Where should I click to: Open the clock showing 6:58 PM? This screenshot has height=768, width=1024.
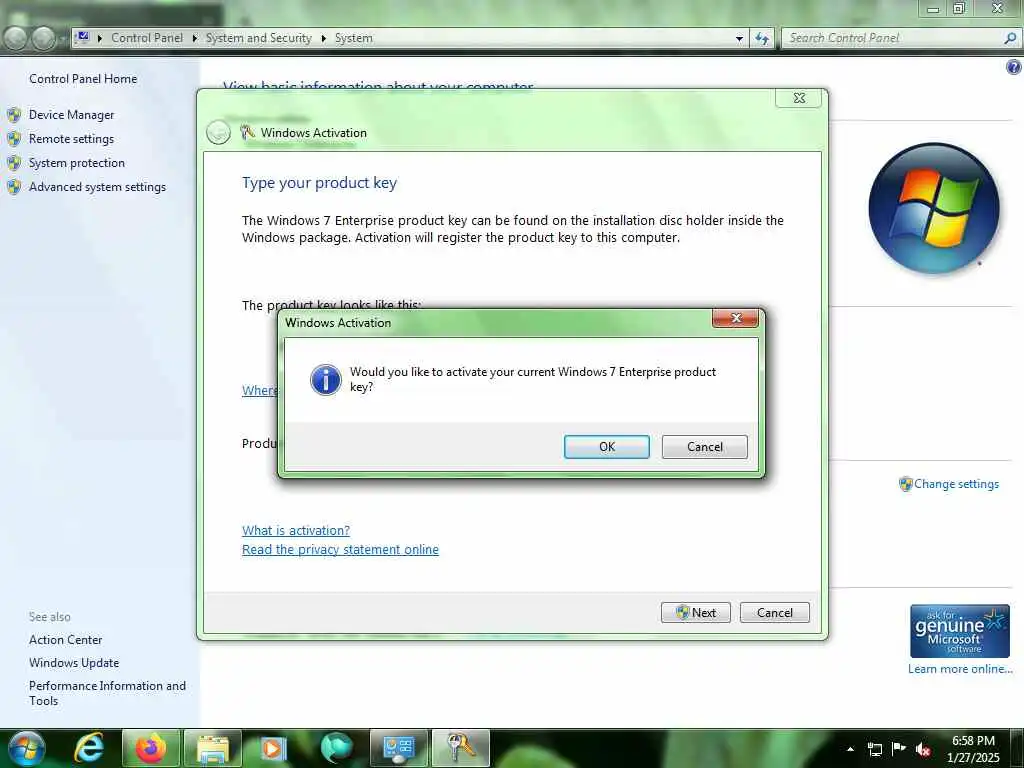click(973, 749)
